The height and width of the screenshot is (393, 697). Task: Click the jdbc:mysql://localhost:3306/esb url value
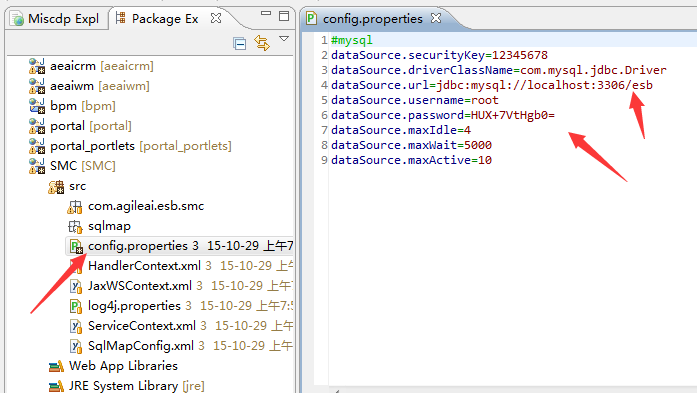click(545, 85)
